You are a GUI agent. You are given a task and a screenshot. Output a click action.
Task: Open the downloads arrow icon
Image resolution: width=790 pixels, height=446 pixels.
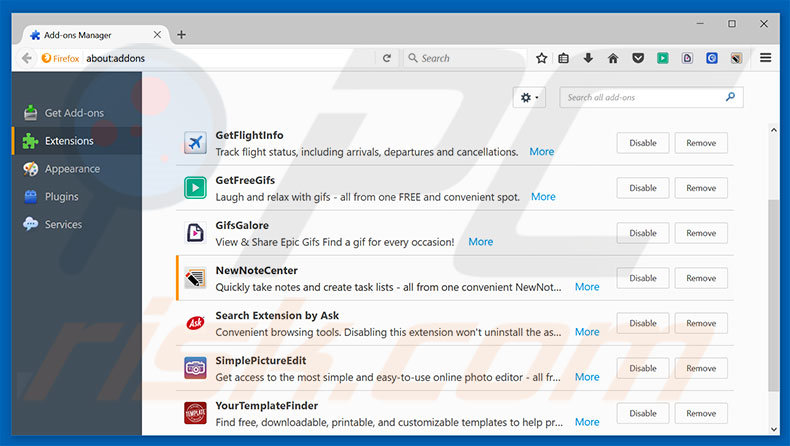click(x=588, y=58)
